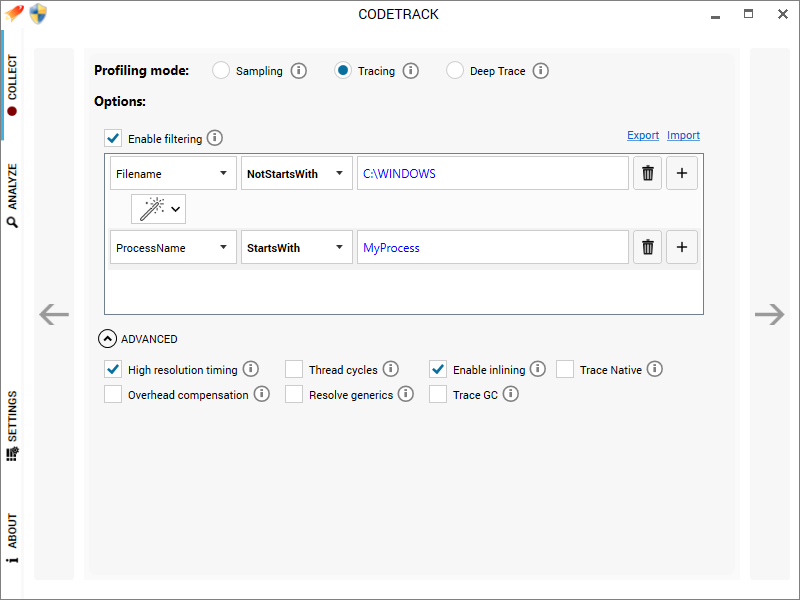Open the Filename filter type dropdown
Screen dimensions: 800x600
(x=173, y=173)
